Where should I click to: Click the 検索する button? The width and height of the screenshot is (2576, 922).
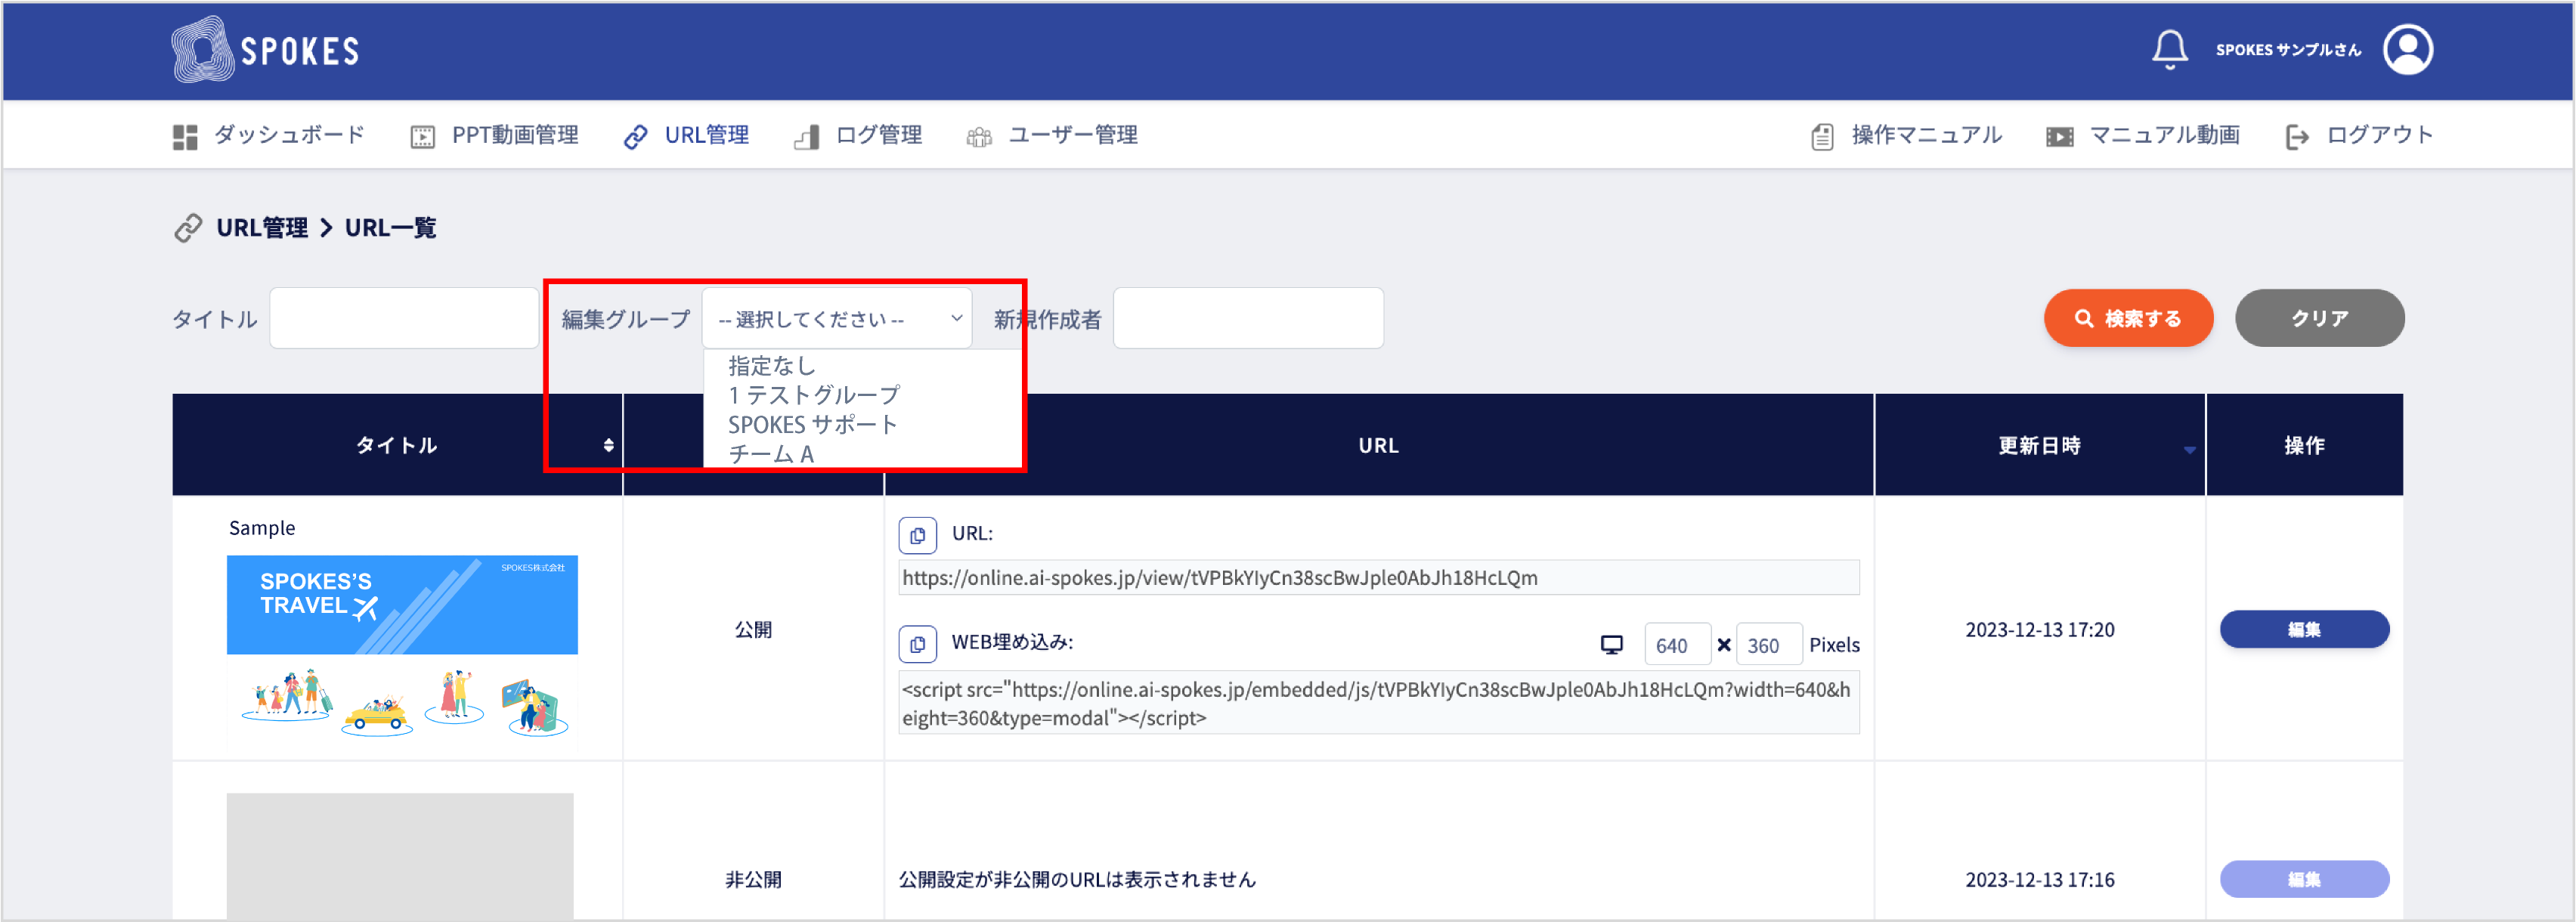click(2128, 319)
